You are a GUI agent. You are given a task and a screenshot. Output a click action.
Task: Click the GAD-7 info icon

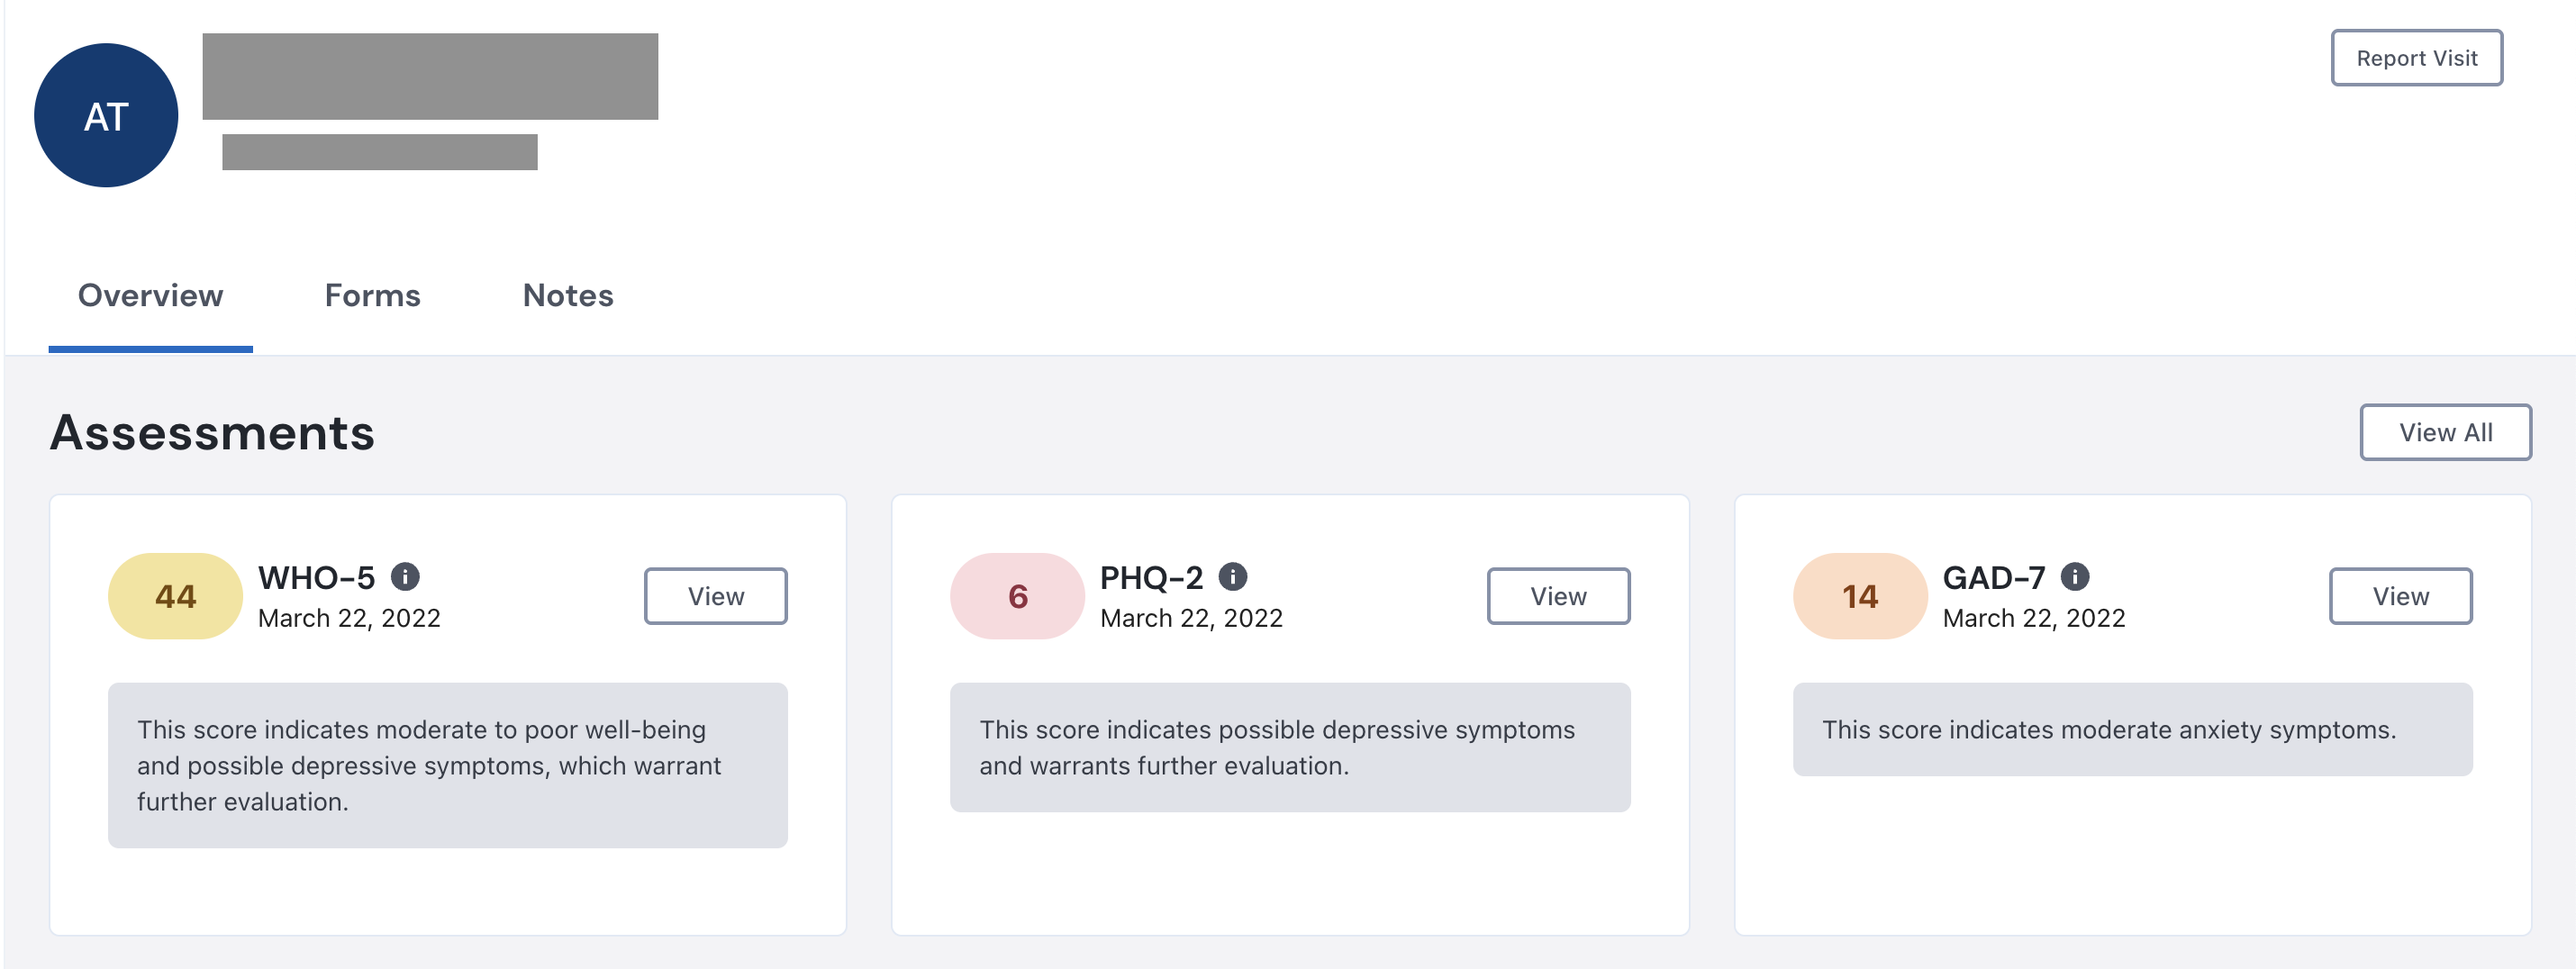(2075, 577)
